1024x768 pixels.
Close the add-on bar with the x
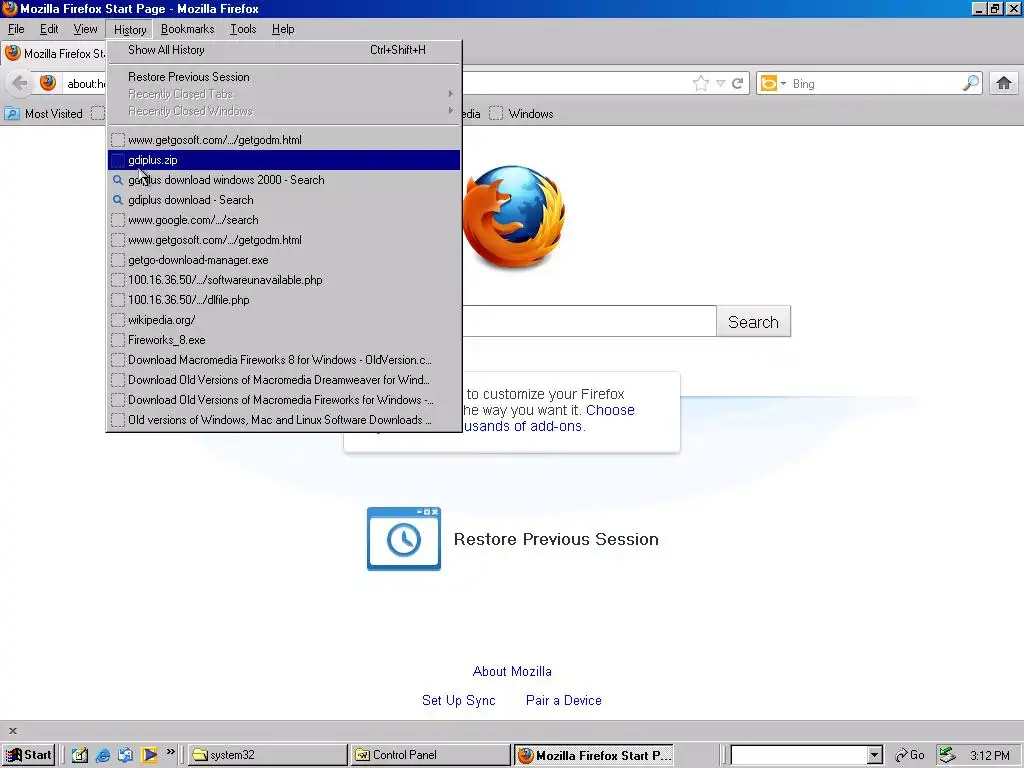pyautogui.click(x=13, y=731)
